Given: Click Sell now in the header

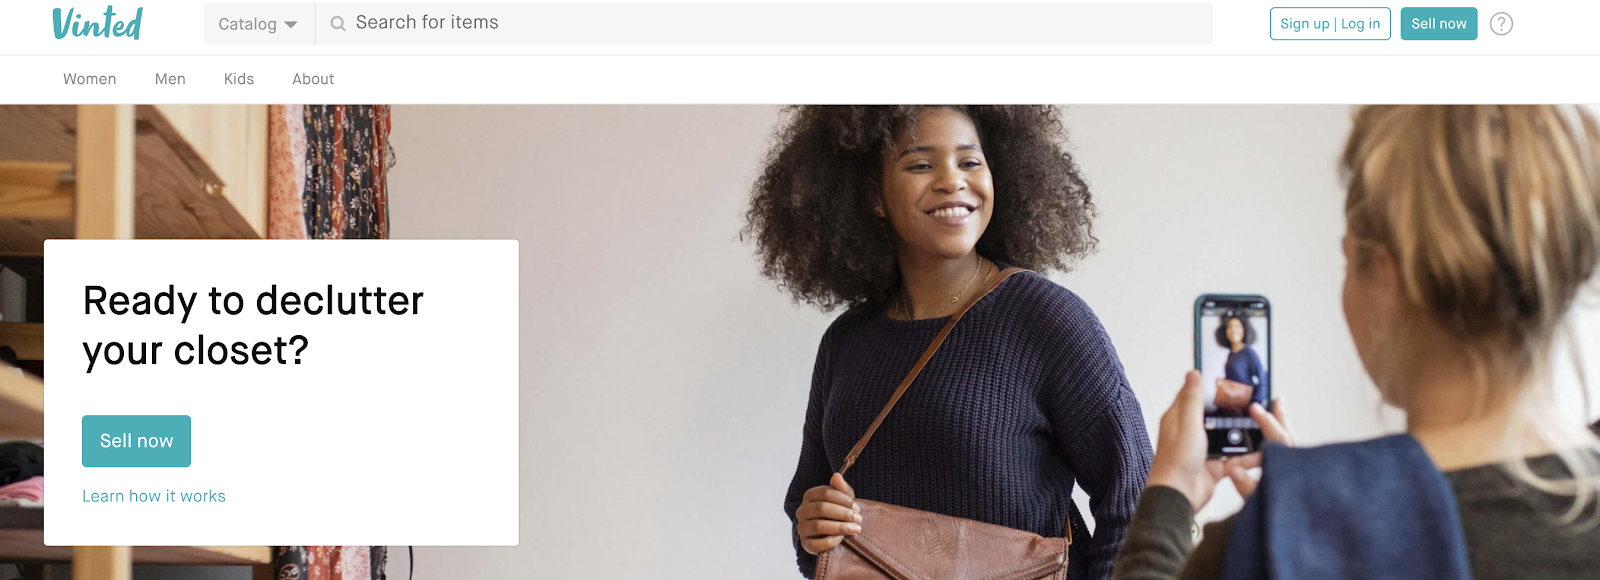Looking at the screenshot, I should (1439, 24).
